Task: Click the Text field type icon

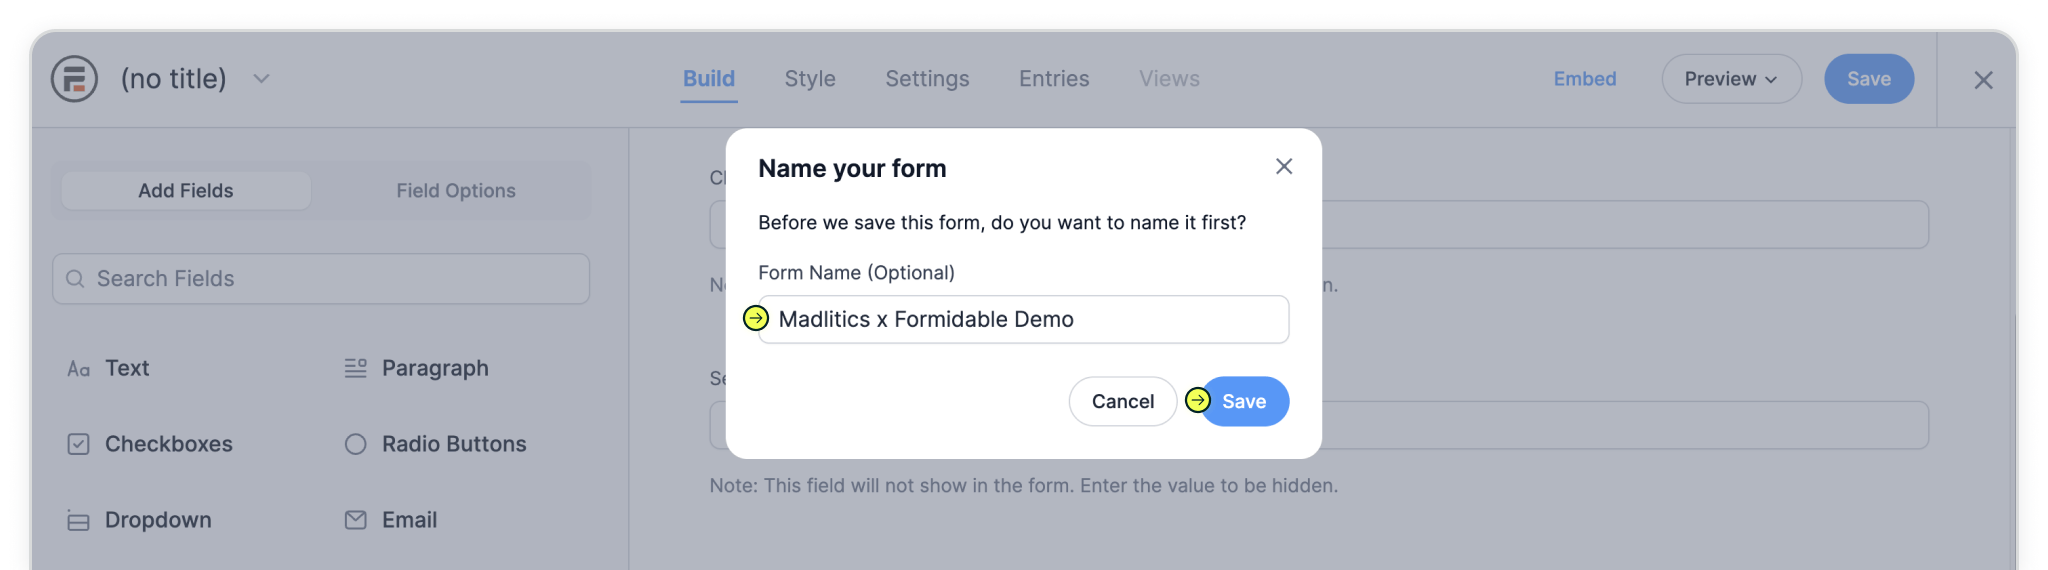Action: pyautogui.click(x=78, y=369)
